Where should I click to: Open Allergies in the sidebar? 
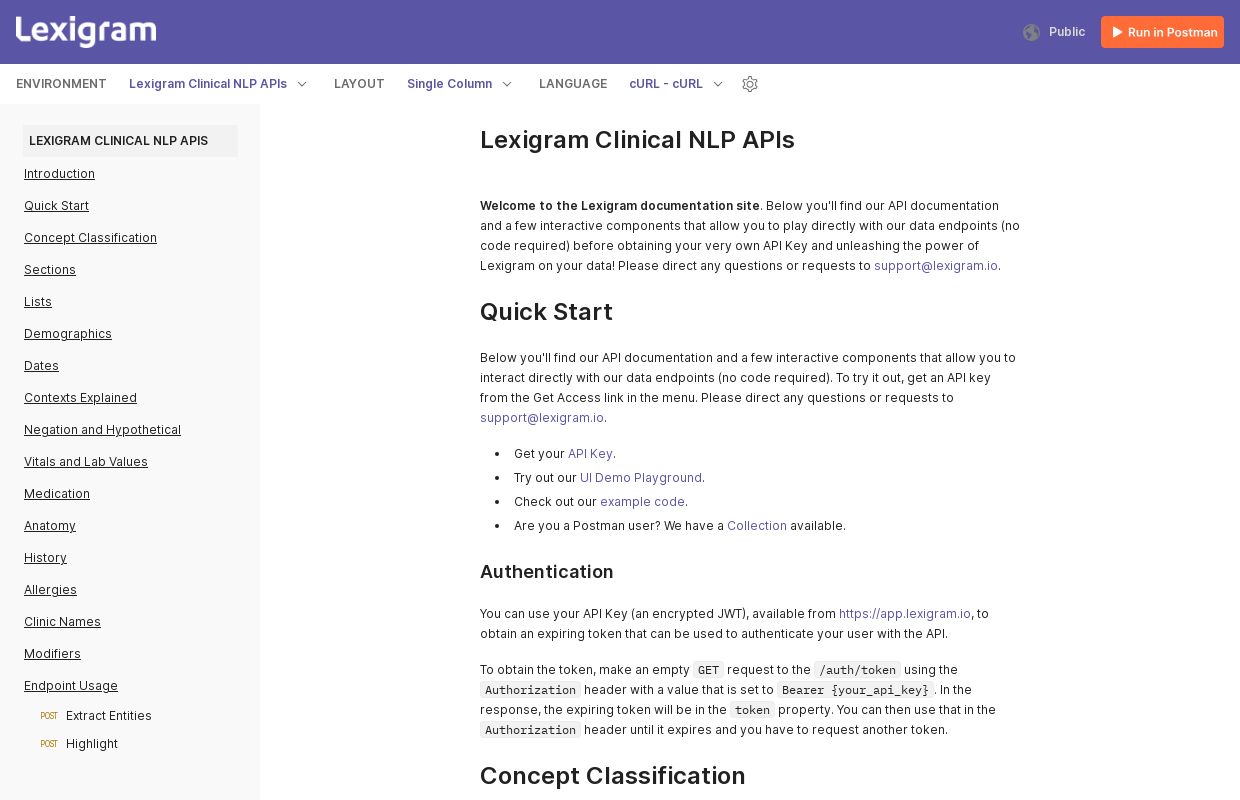[x=50, y=590]
